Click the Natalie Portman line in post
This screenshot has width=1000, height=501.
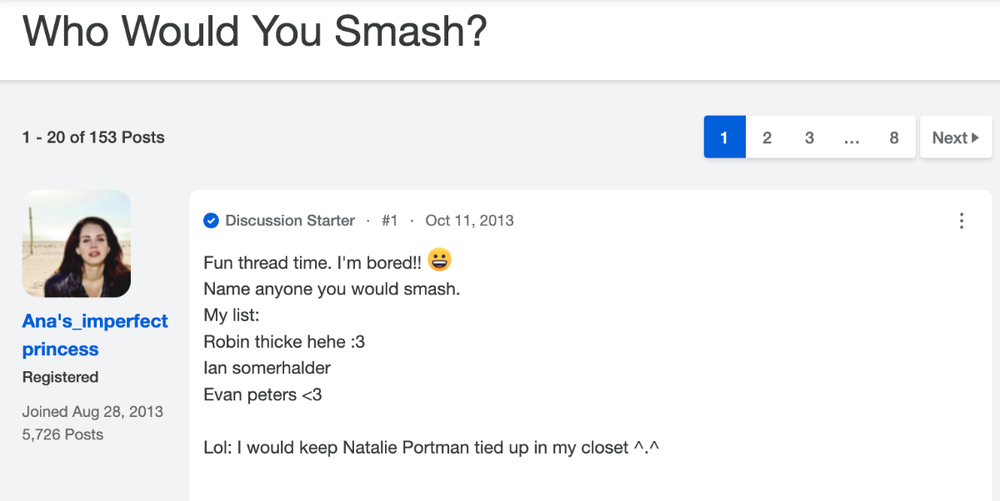pyautogui.click(x=431, y=447)
